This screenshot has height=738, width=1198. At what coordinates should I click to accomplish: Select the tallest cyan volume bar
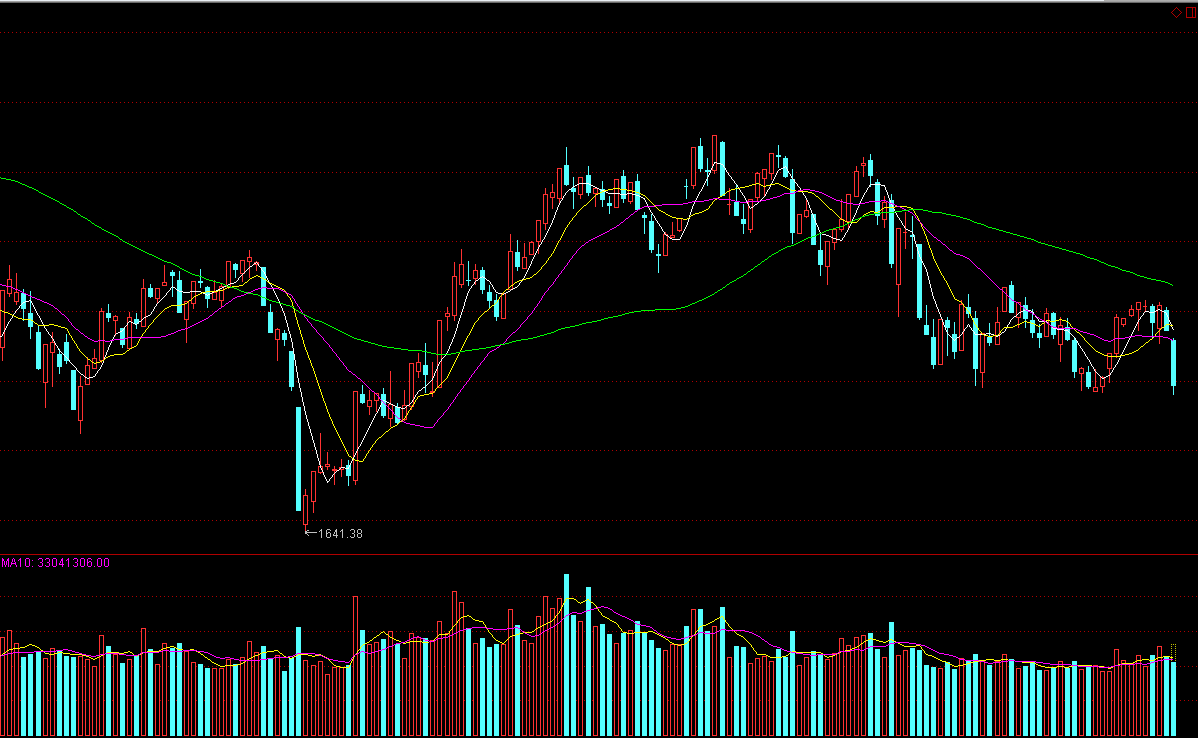point(567,655)
